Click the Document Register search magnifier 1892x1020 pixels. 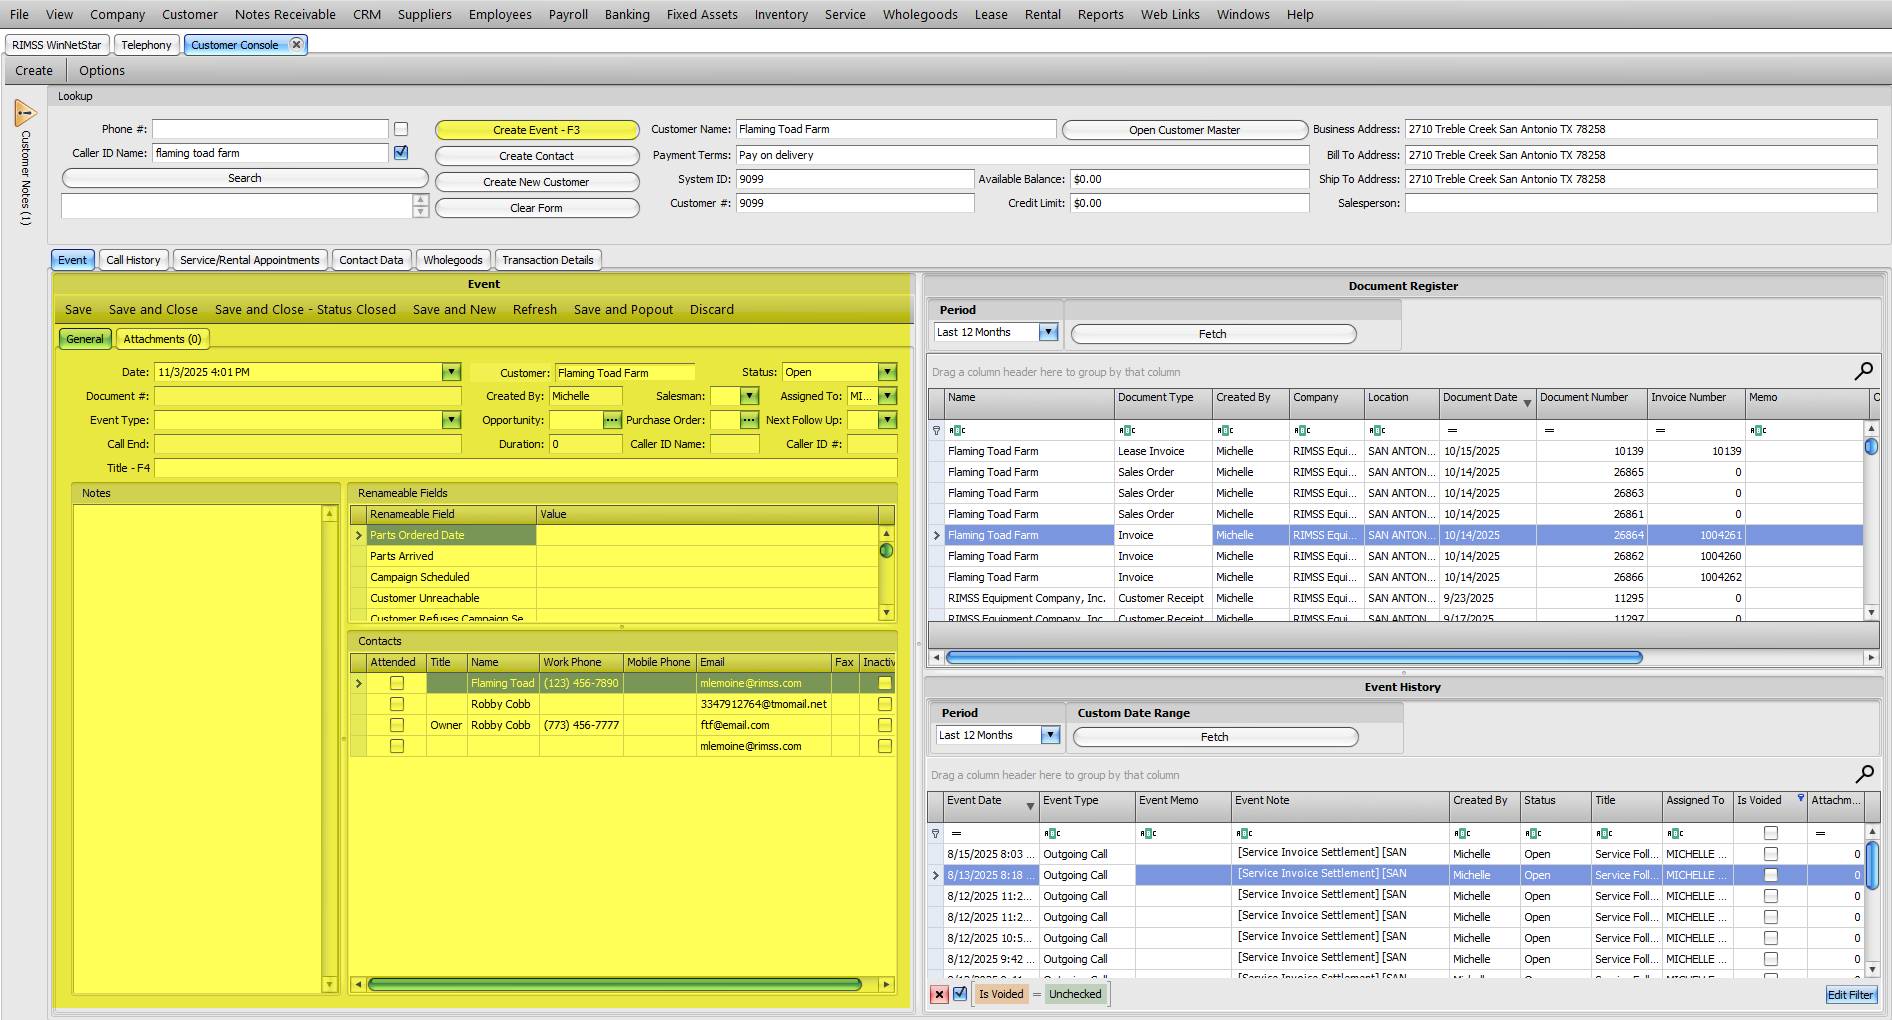[x=1863, y=371]
